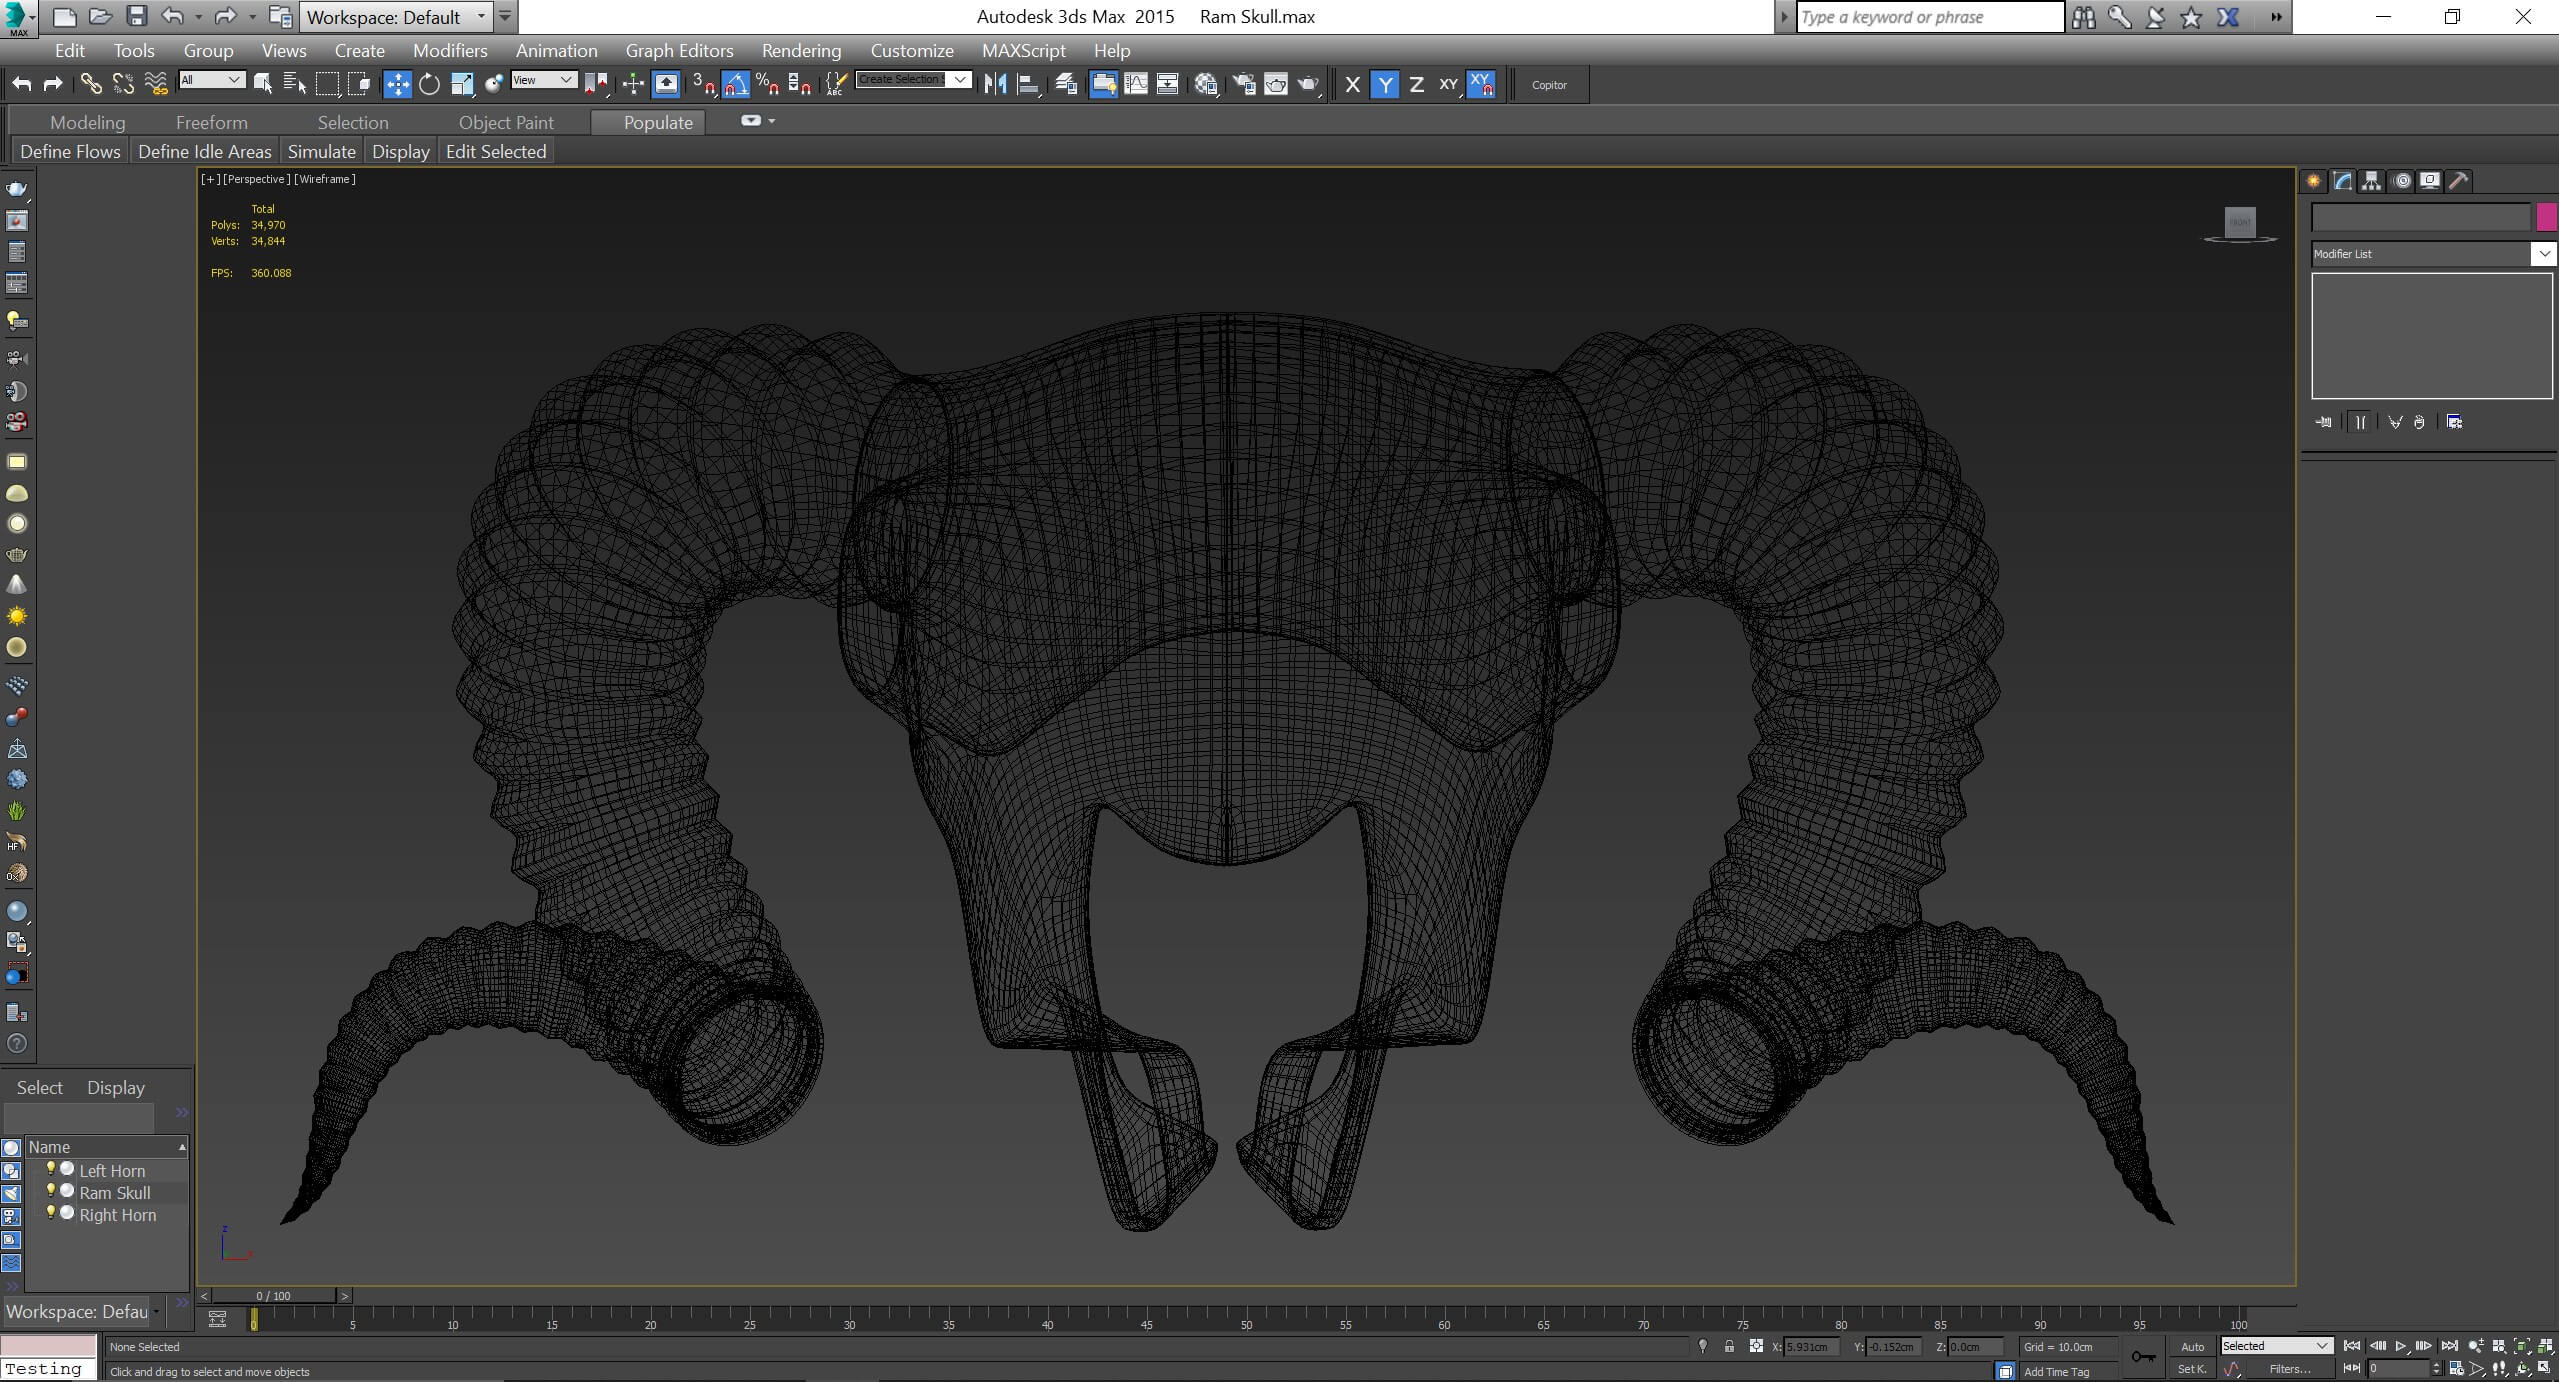The width and height of the screenshot is (2559, 1382).
Task: Click the Mirror tool icon
Action: [x=995, y=85]
